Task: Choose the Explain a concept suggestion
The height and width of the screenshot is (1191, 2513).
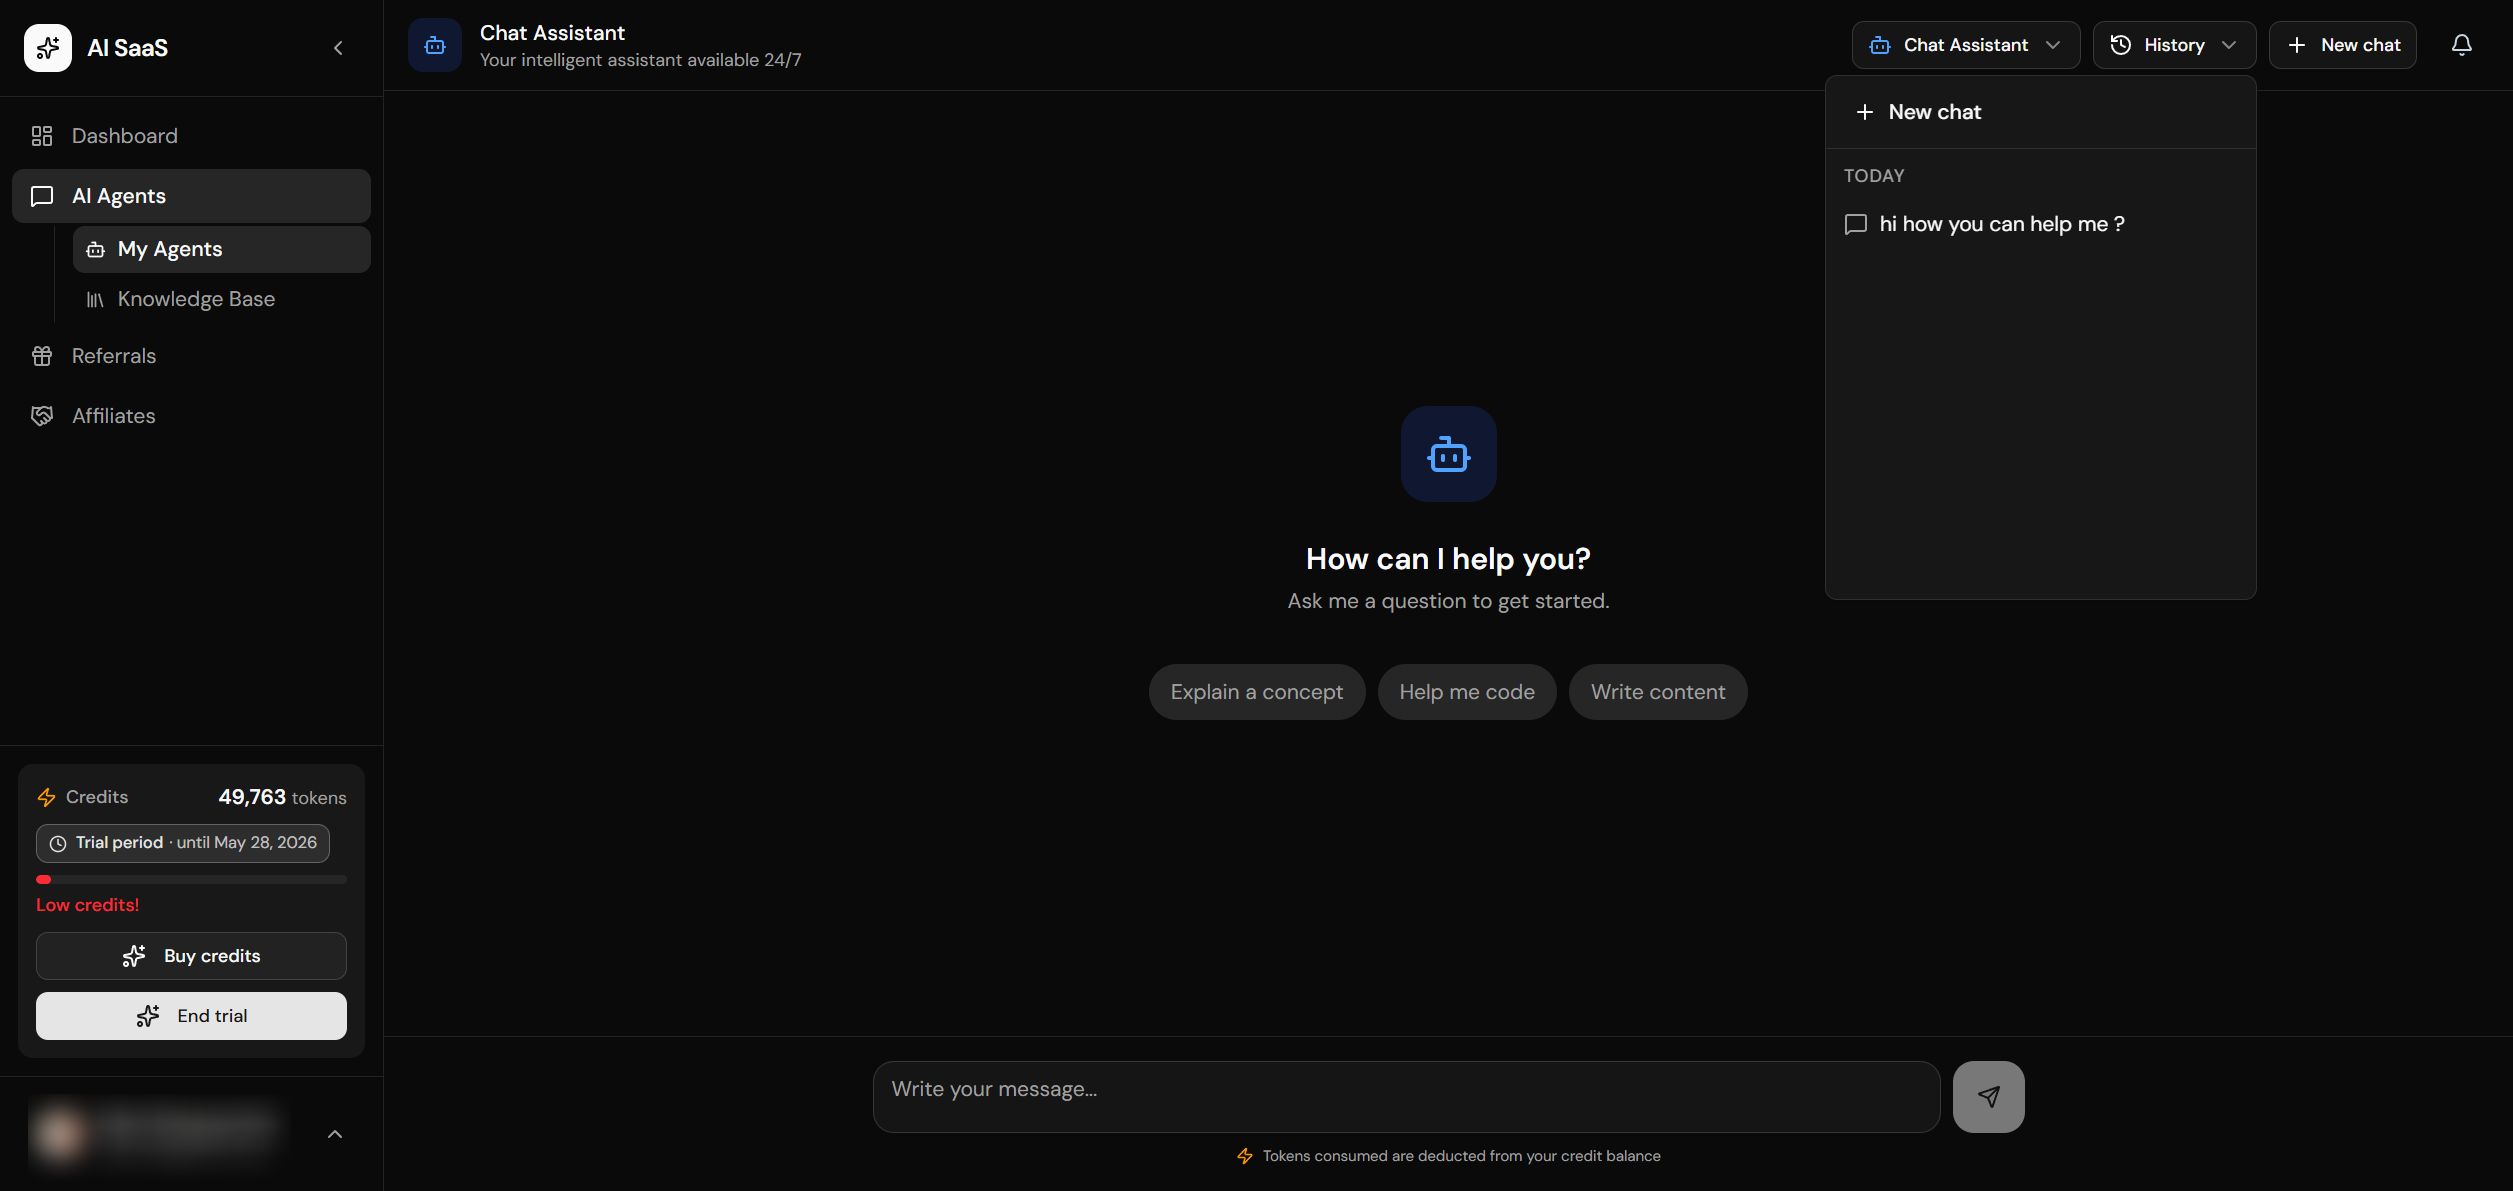Action: 1257,692
